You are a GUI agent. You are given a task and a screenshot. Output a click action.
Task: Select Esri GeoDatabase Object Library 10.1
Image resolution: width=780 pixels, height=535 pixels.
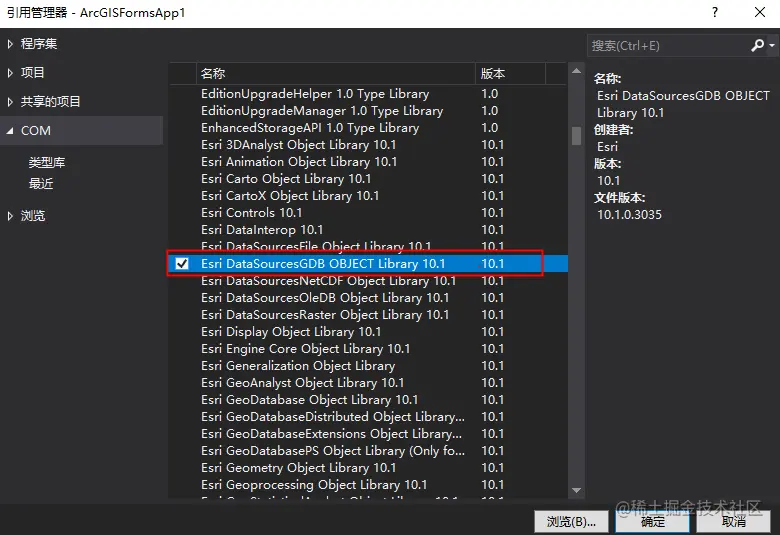tap(368, 400)
